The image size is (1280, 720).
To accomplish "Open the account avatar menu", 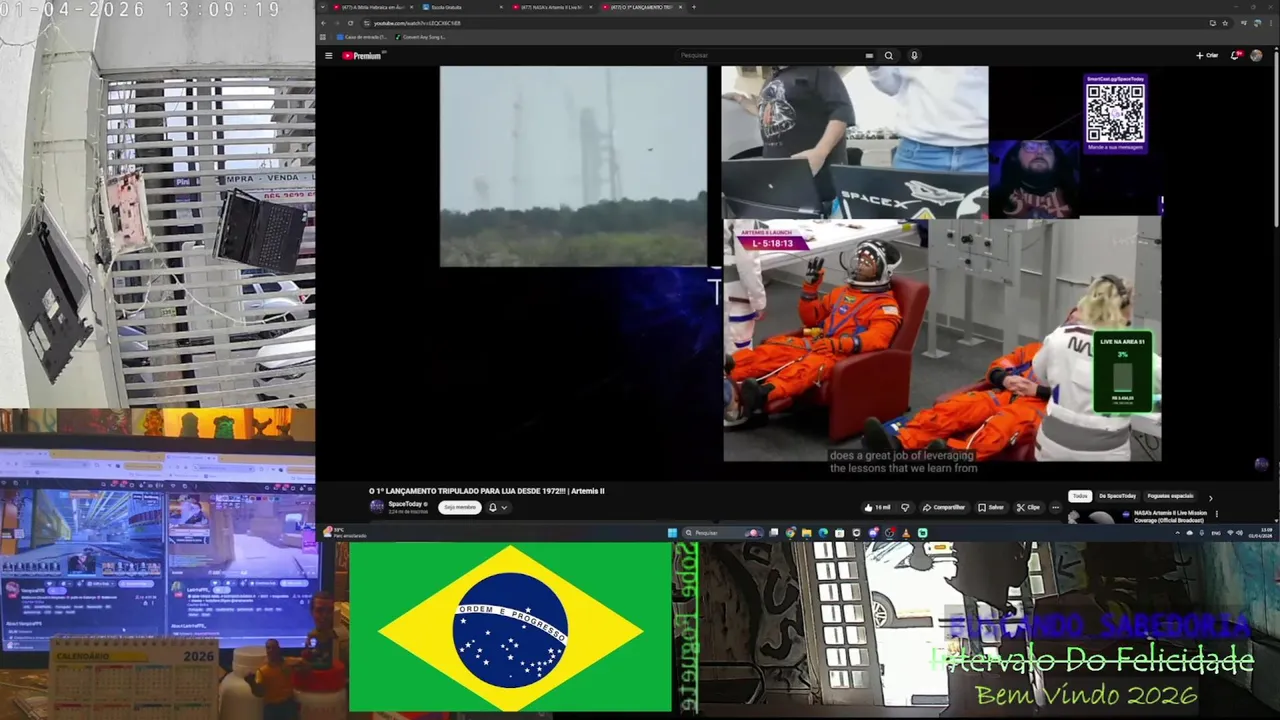I will 1256,56.
